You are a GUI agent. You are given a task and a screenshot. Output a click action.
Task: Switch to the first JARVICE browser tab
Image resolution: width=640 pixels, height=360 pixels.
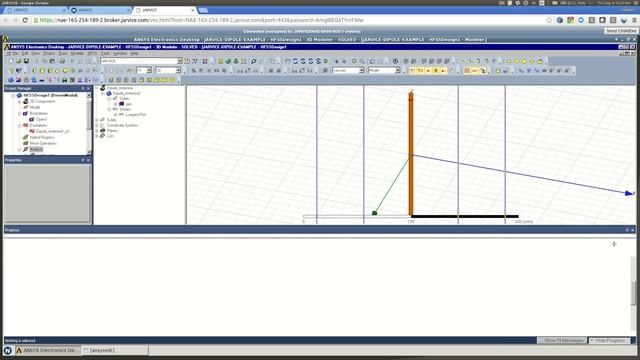click(x=35, y=10)
